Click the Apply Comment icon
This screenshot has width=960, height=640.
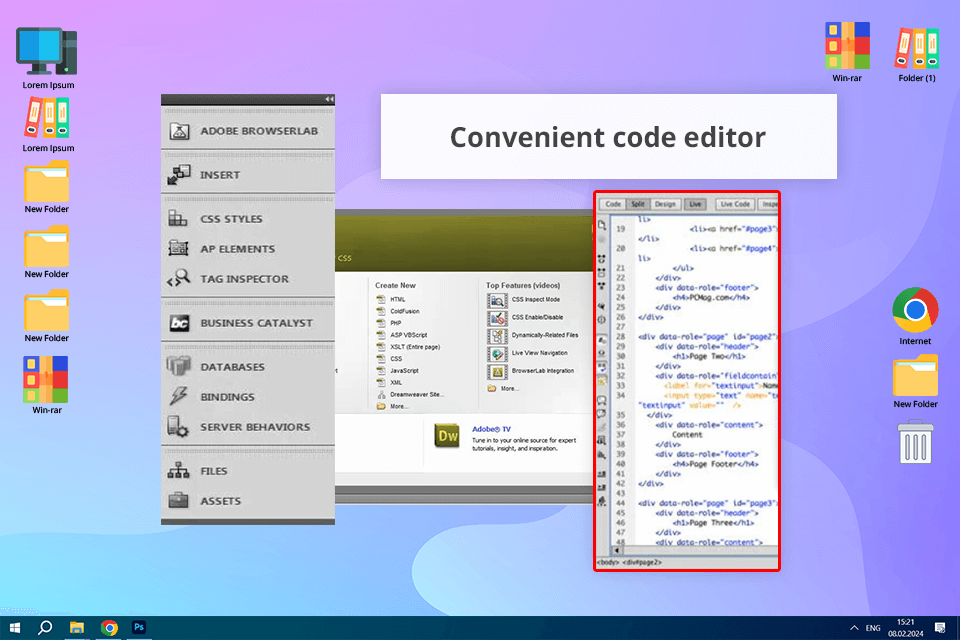coord(602,401)
